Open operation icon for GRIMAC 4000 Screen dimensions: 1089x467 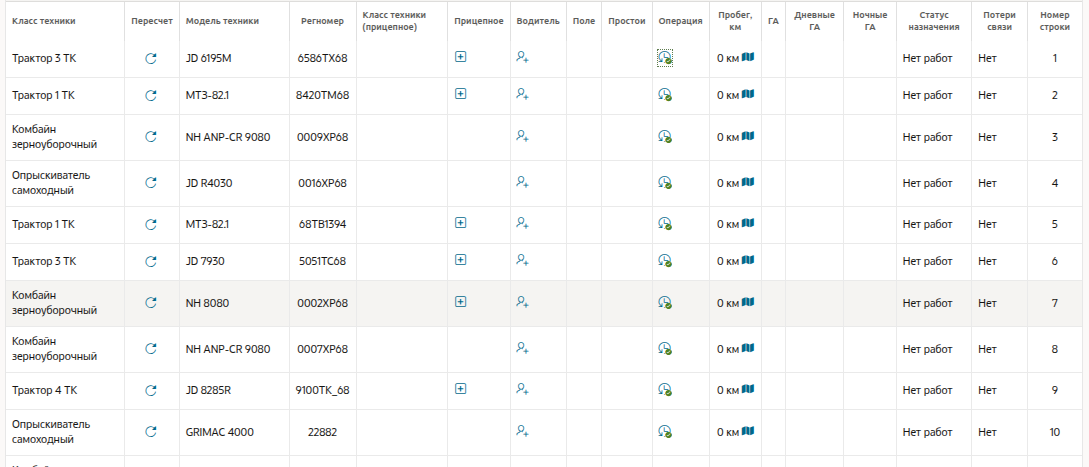665,432
